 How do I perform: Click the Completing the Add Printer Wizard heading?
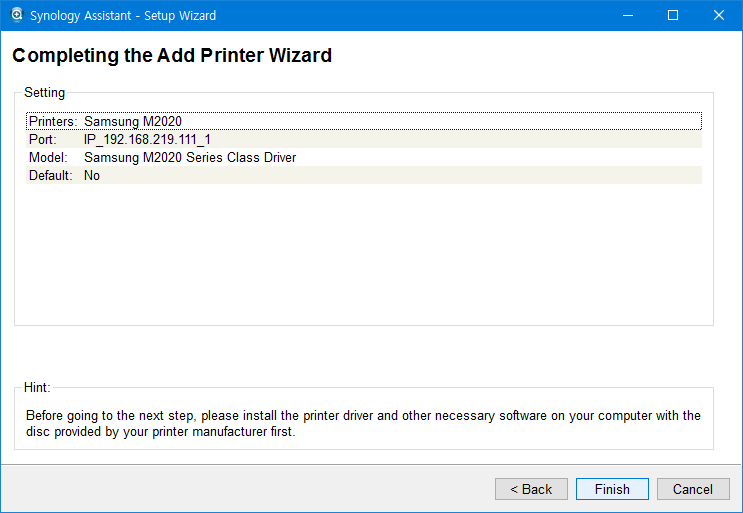coord(172,56)
